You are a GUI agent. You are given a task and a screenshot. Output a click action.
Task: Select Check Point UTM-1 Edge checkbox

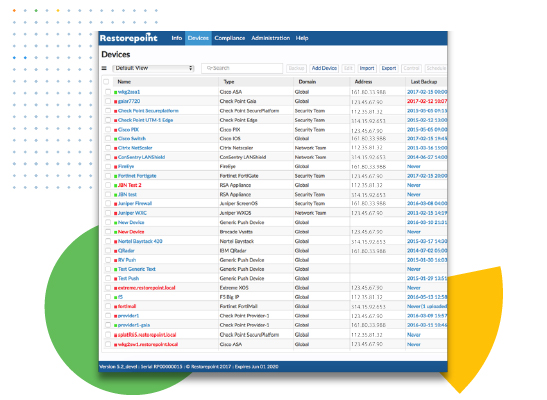coord(108,120)
